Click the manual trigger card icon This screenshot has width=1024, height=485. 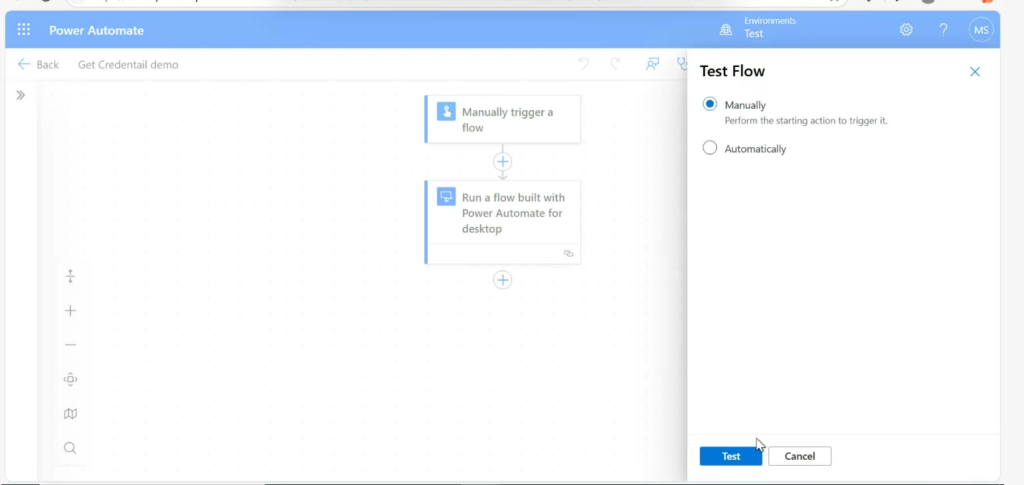(x=446, y=112)
